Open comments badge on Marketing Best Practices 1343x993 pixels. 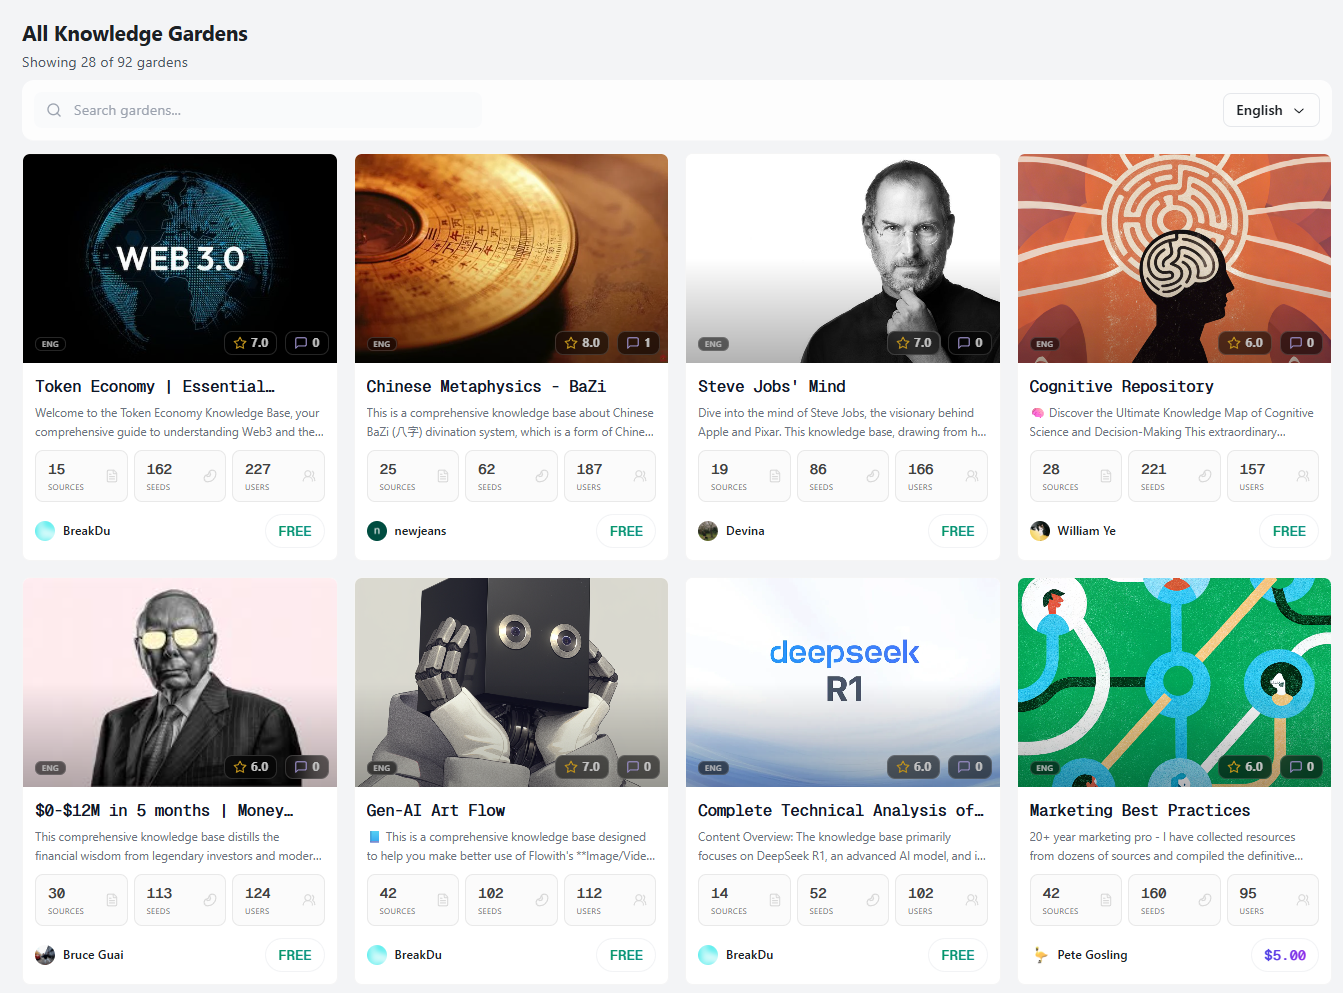point(1302,767)
